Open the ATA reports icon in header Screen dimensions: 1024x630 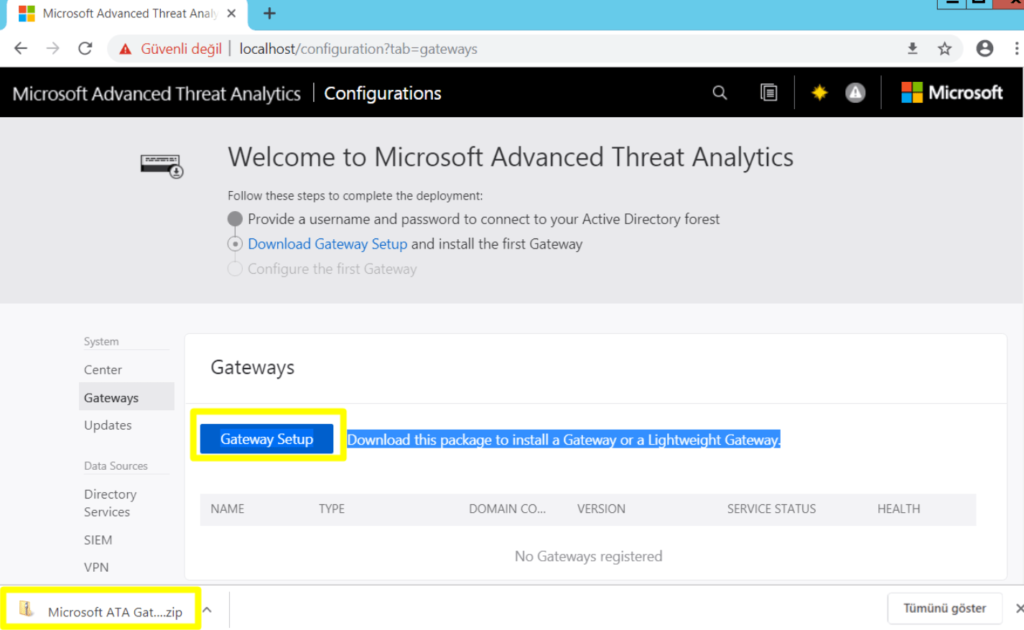click(769, 93)
